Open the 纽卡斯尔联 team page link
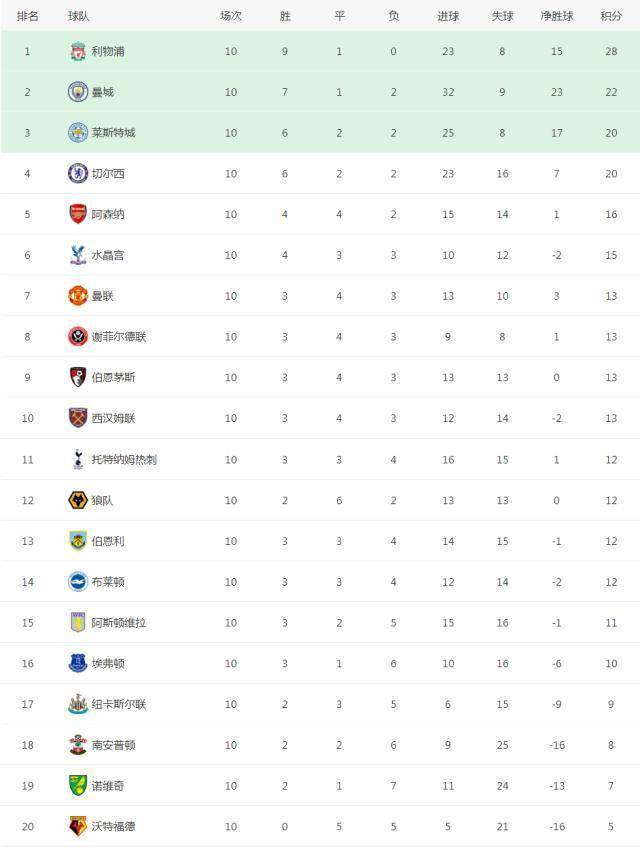This screenshot has width=640, height=848. tap(118, 704)
